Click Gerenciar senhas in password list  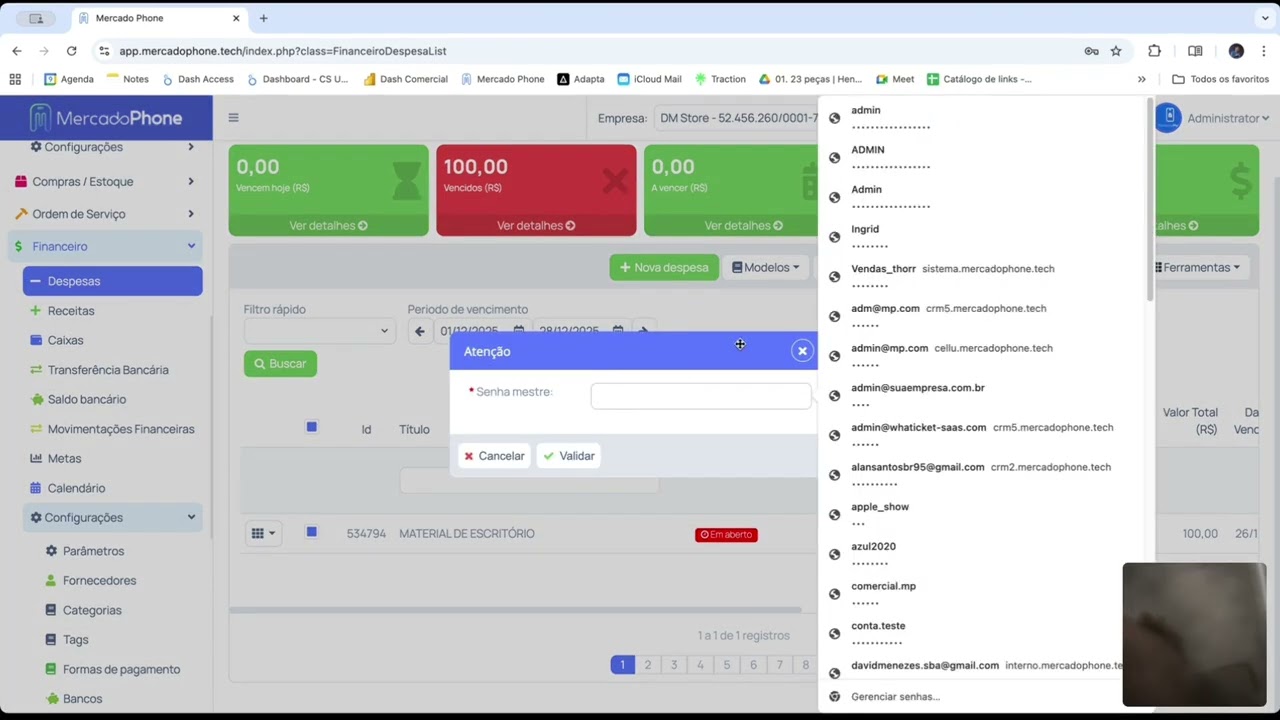coord(895,697)
